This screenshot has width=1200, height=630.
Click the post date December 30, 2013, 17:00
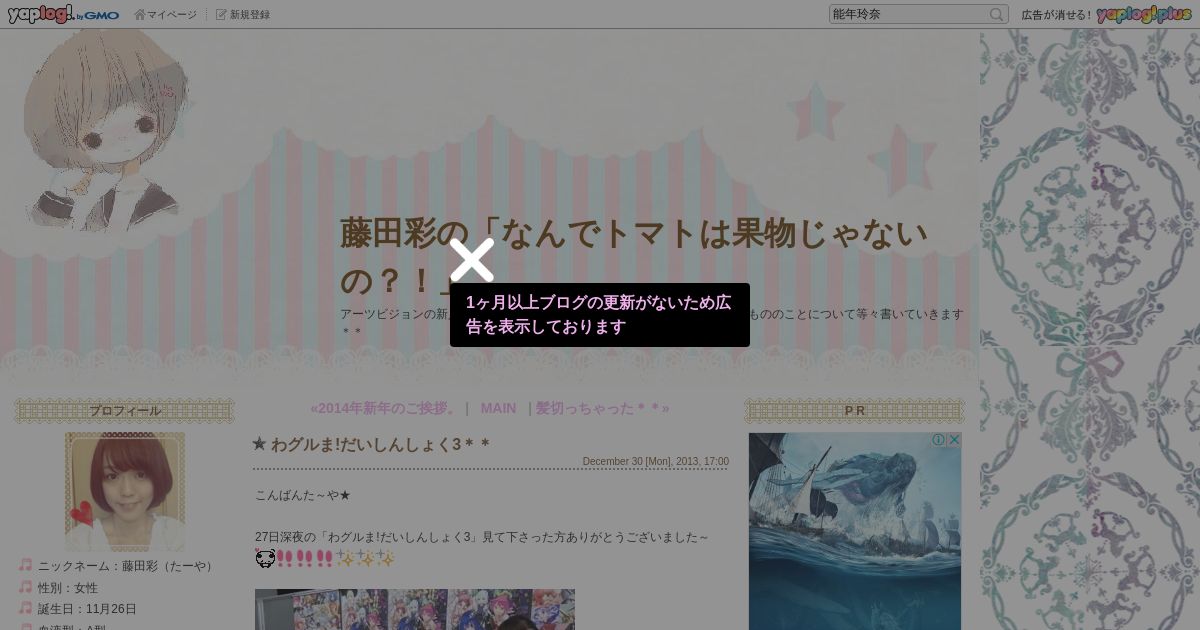click(x=656, y=461)
